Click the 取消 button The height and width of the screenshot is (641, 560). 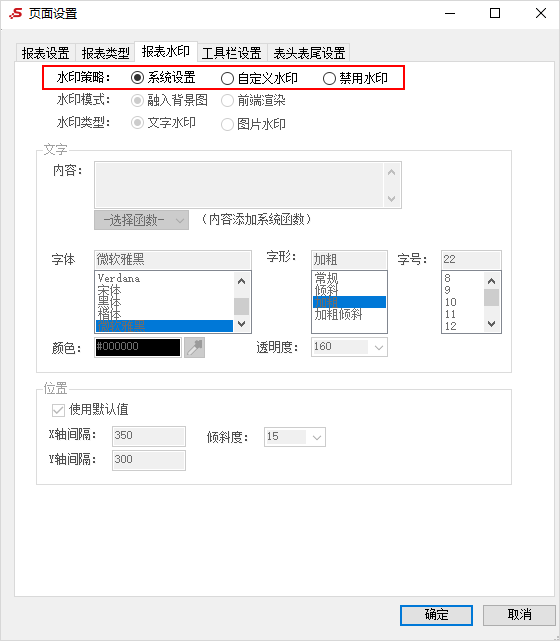519,615
